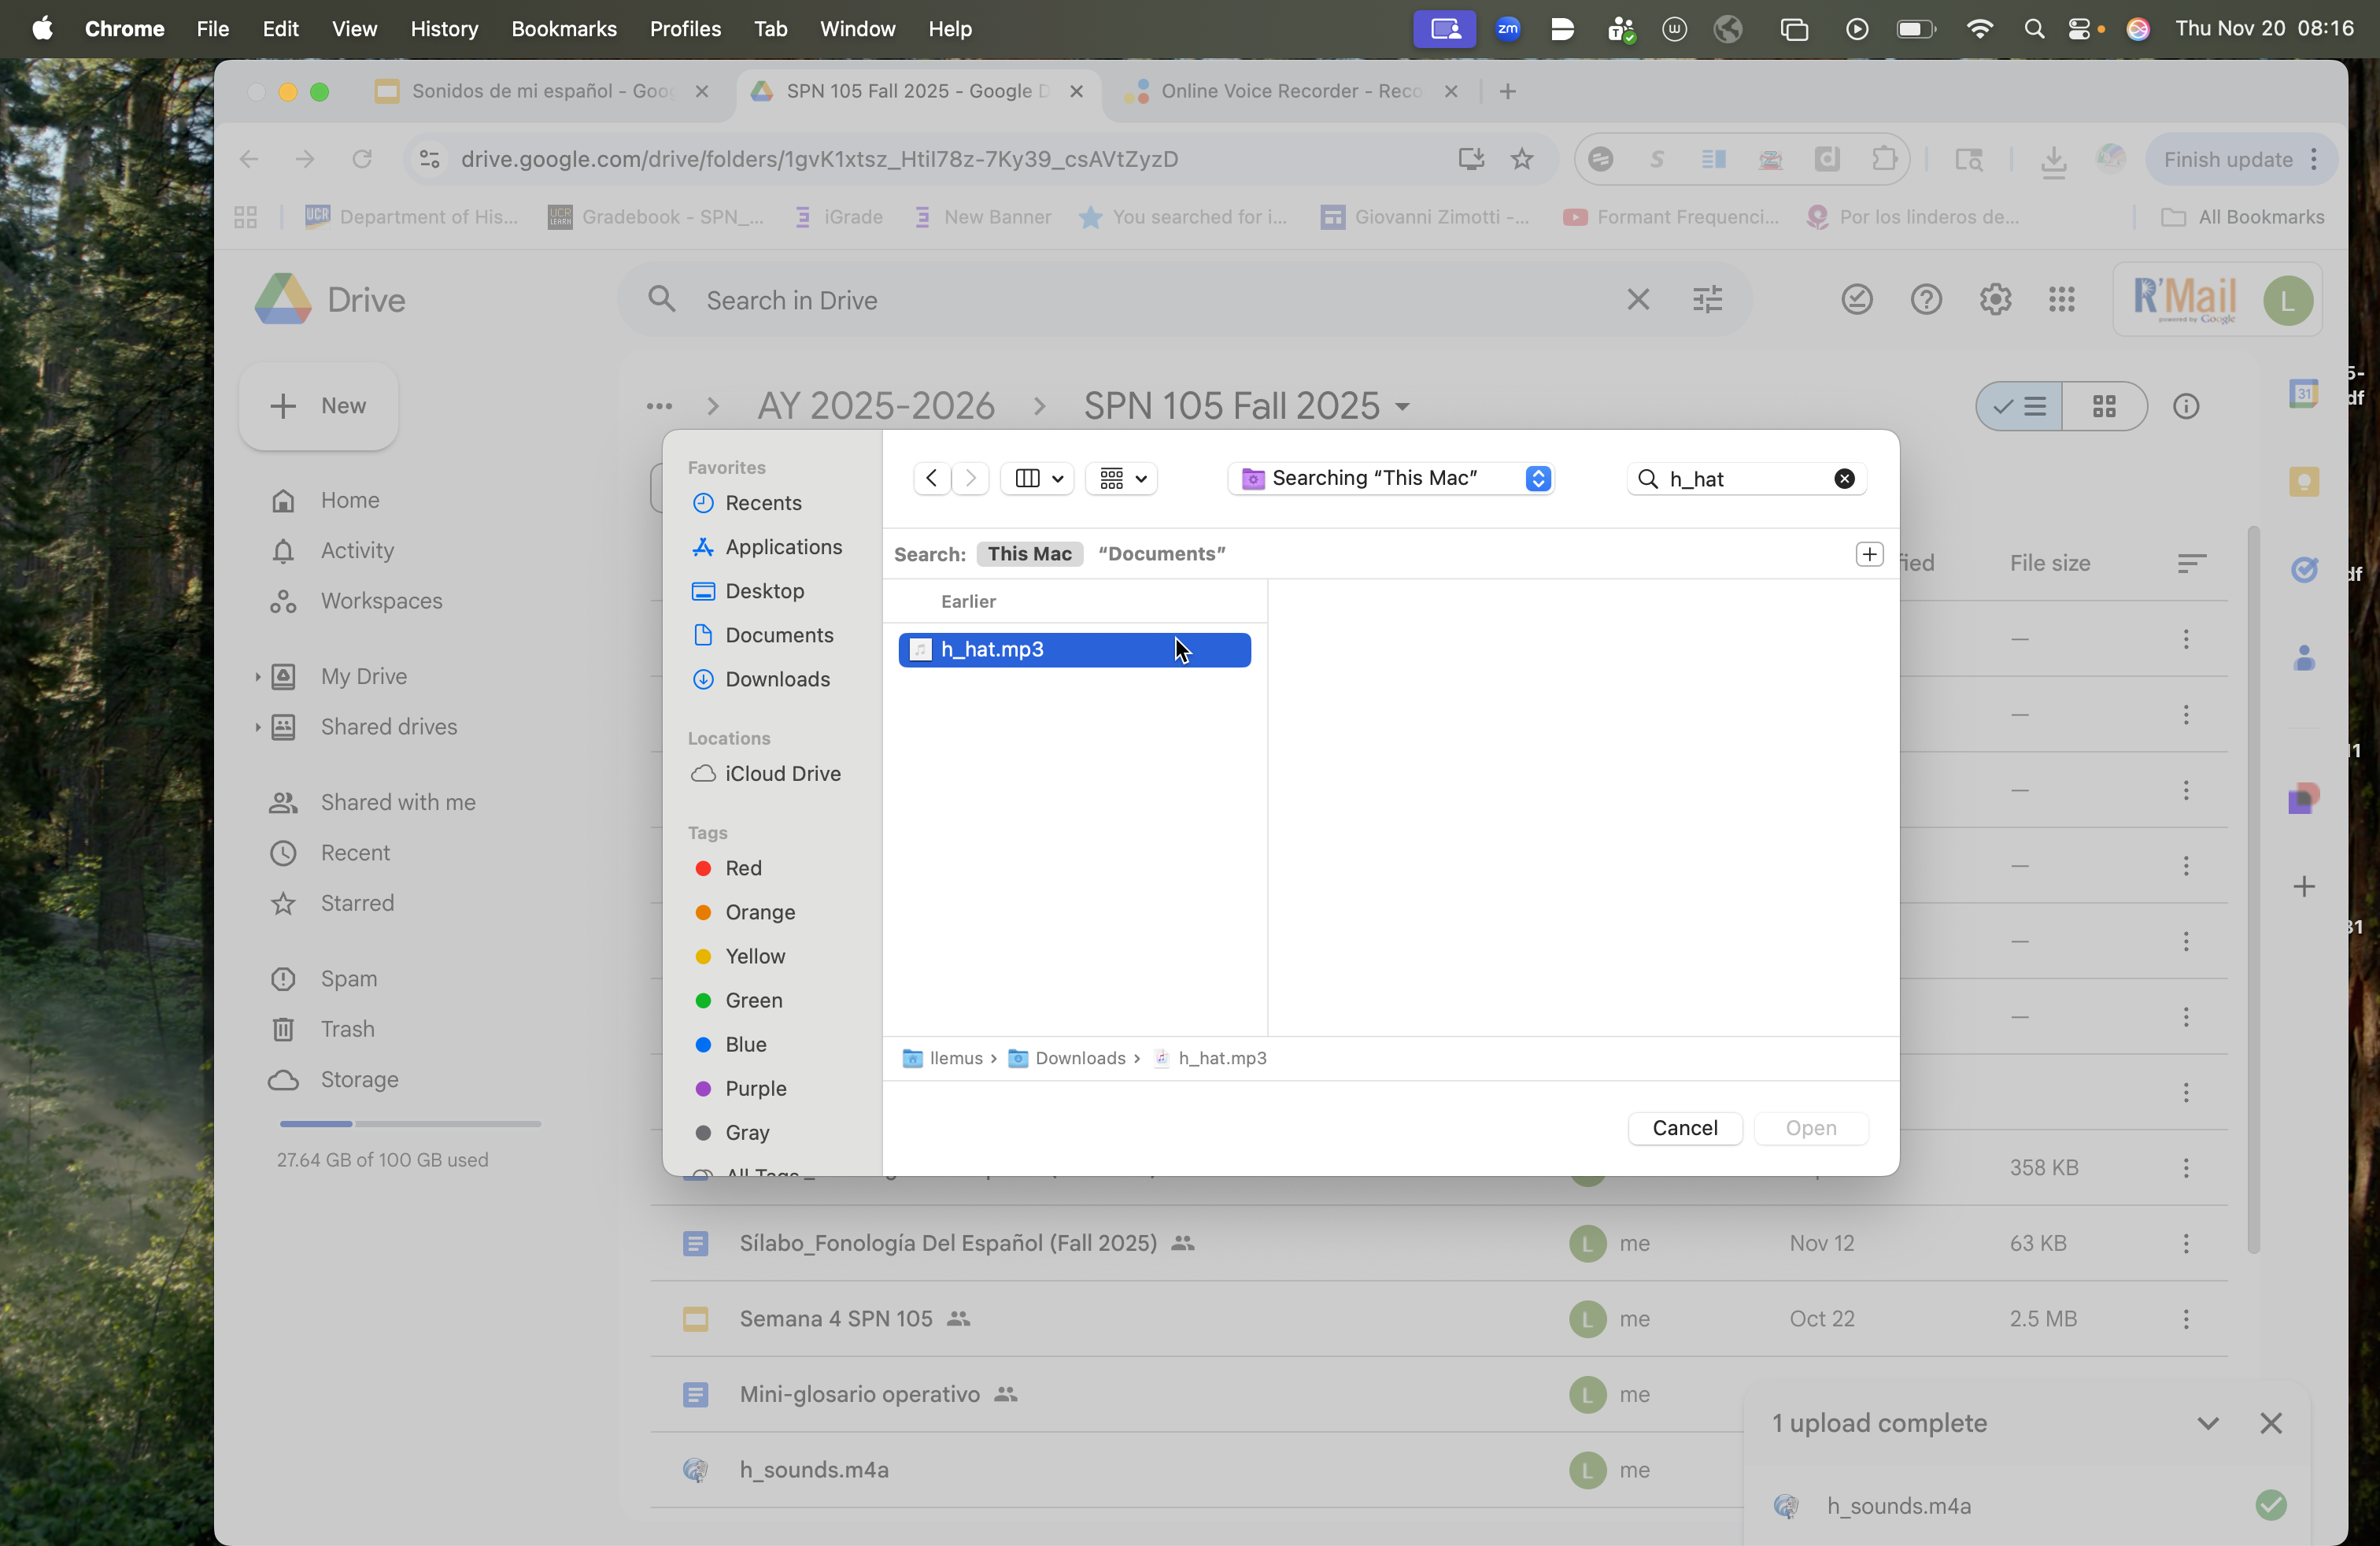Open column view mode dropdown
The width and height of the screenshot is (2380, 1546).
point(1038,478)
